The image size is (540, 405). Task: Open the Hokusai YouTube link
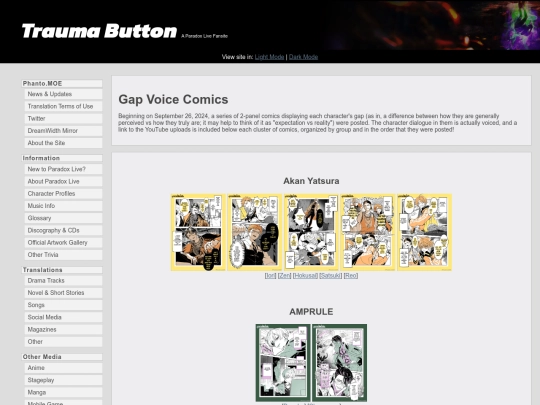(305, 276)
